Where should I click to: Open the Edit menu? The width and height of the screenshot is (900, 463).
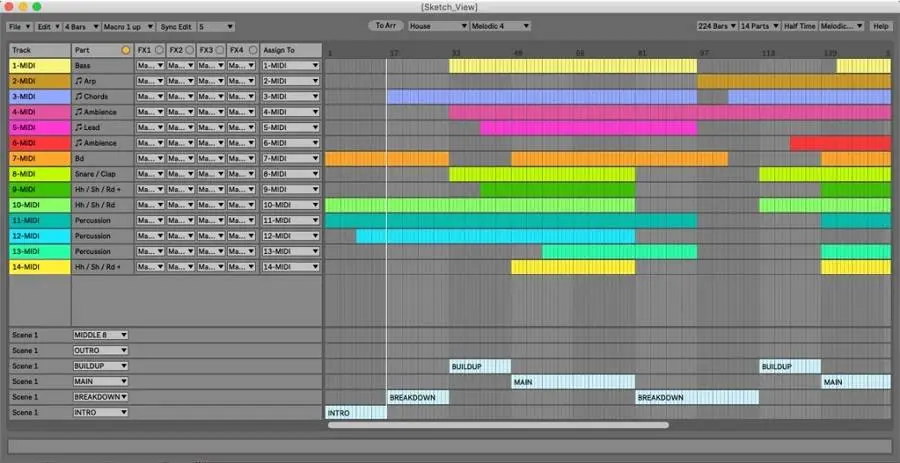click(x=48, y=27)
